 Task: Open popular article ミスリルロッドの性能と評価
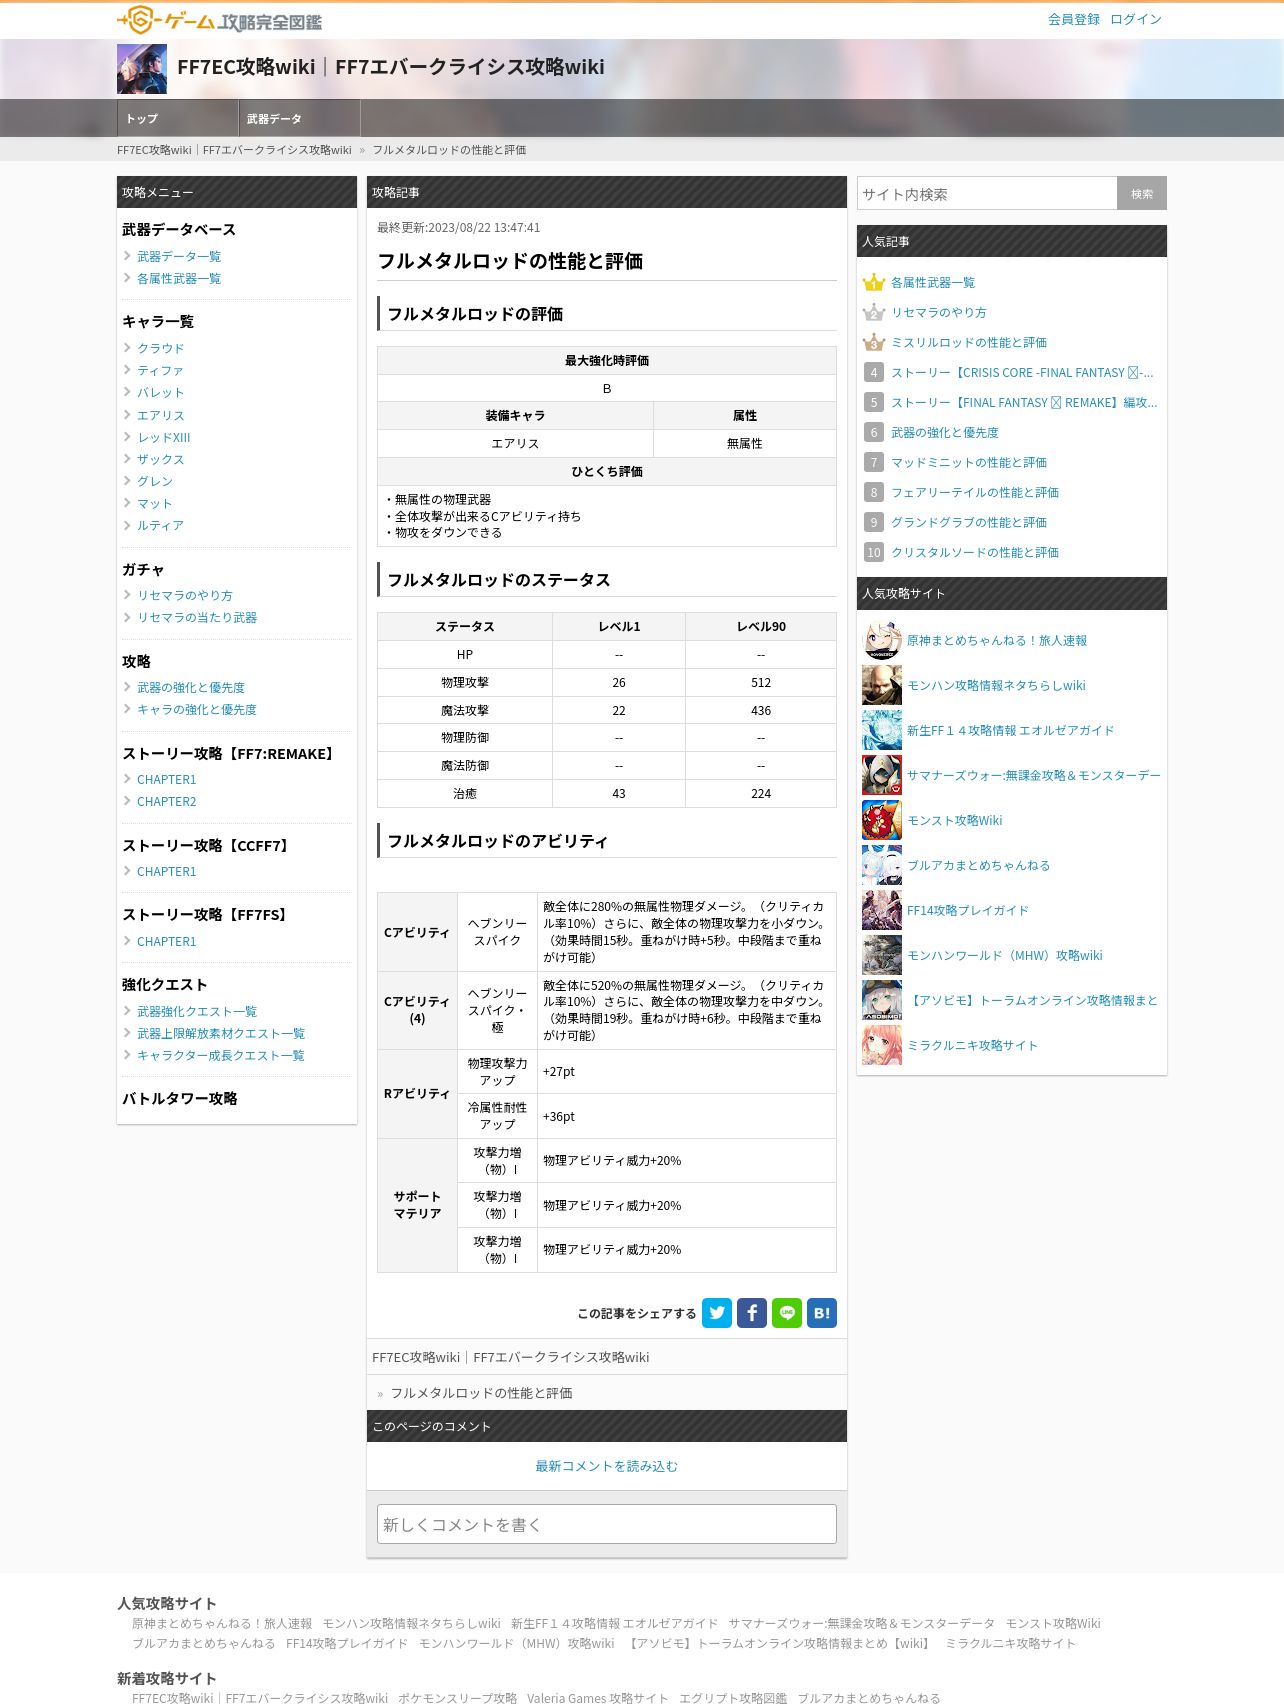[969, 343]
